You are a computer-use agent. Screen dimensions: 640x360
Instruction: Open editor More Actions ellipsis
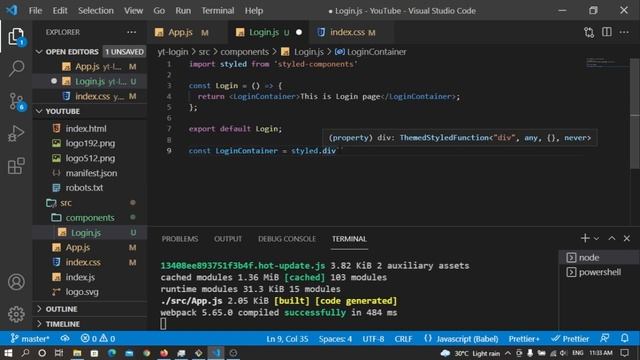click(624, 32)
